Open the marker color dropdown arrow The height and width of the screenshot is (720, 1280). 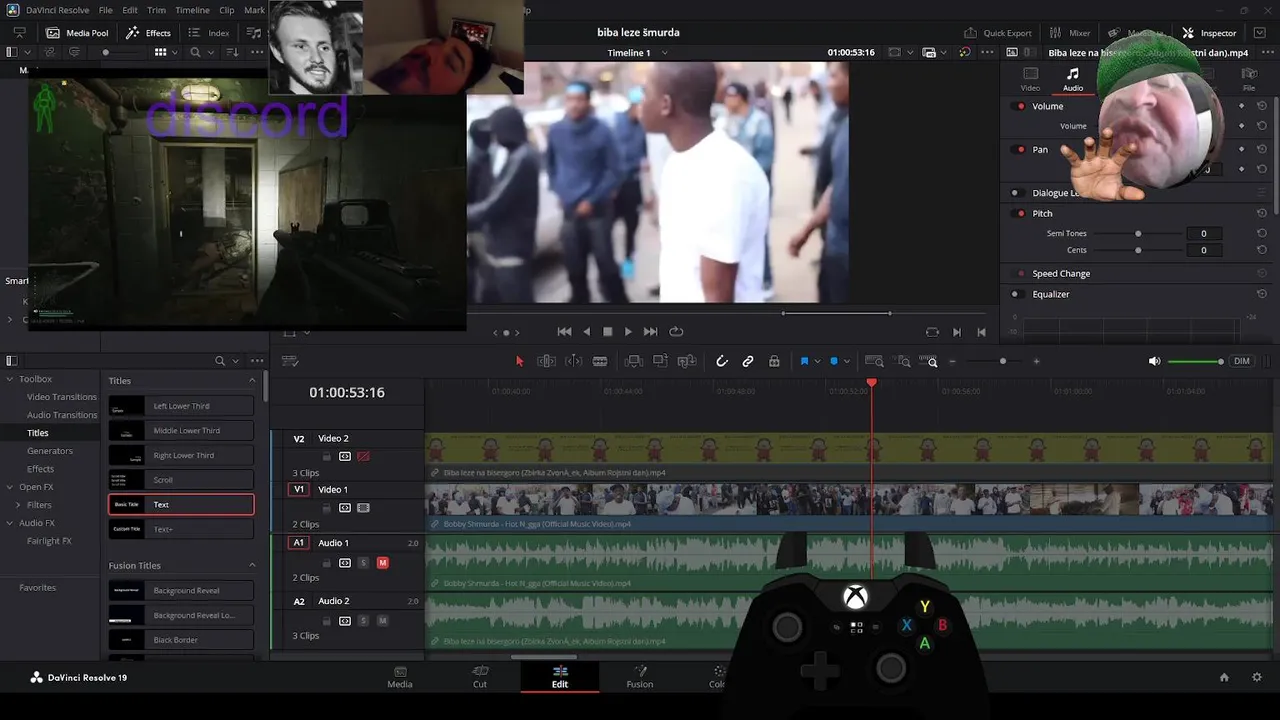[x=846, y=361]
